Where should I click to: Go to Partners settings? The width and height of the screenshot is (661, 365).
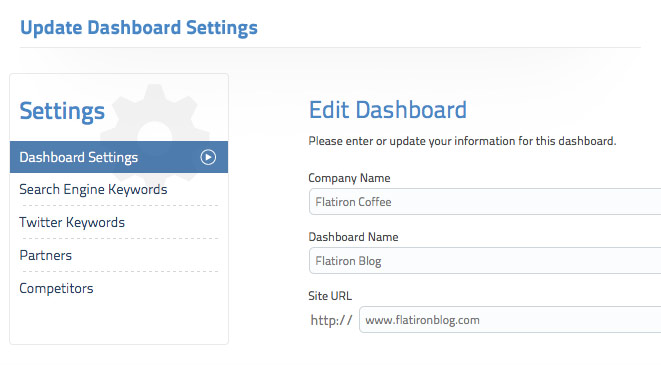pos(46,255)
